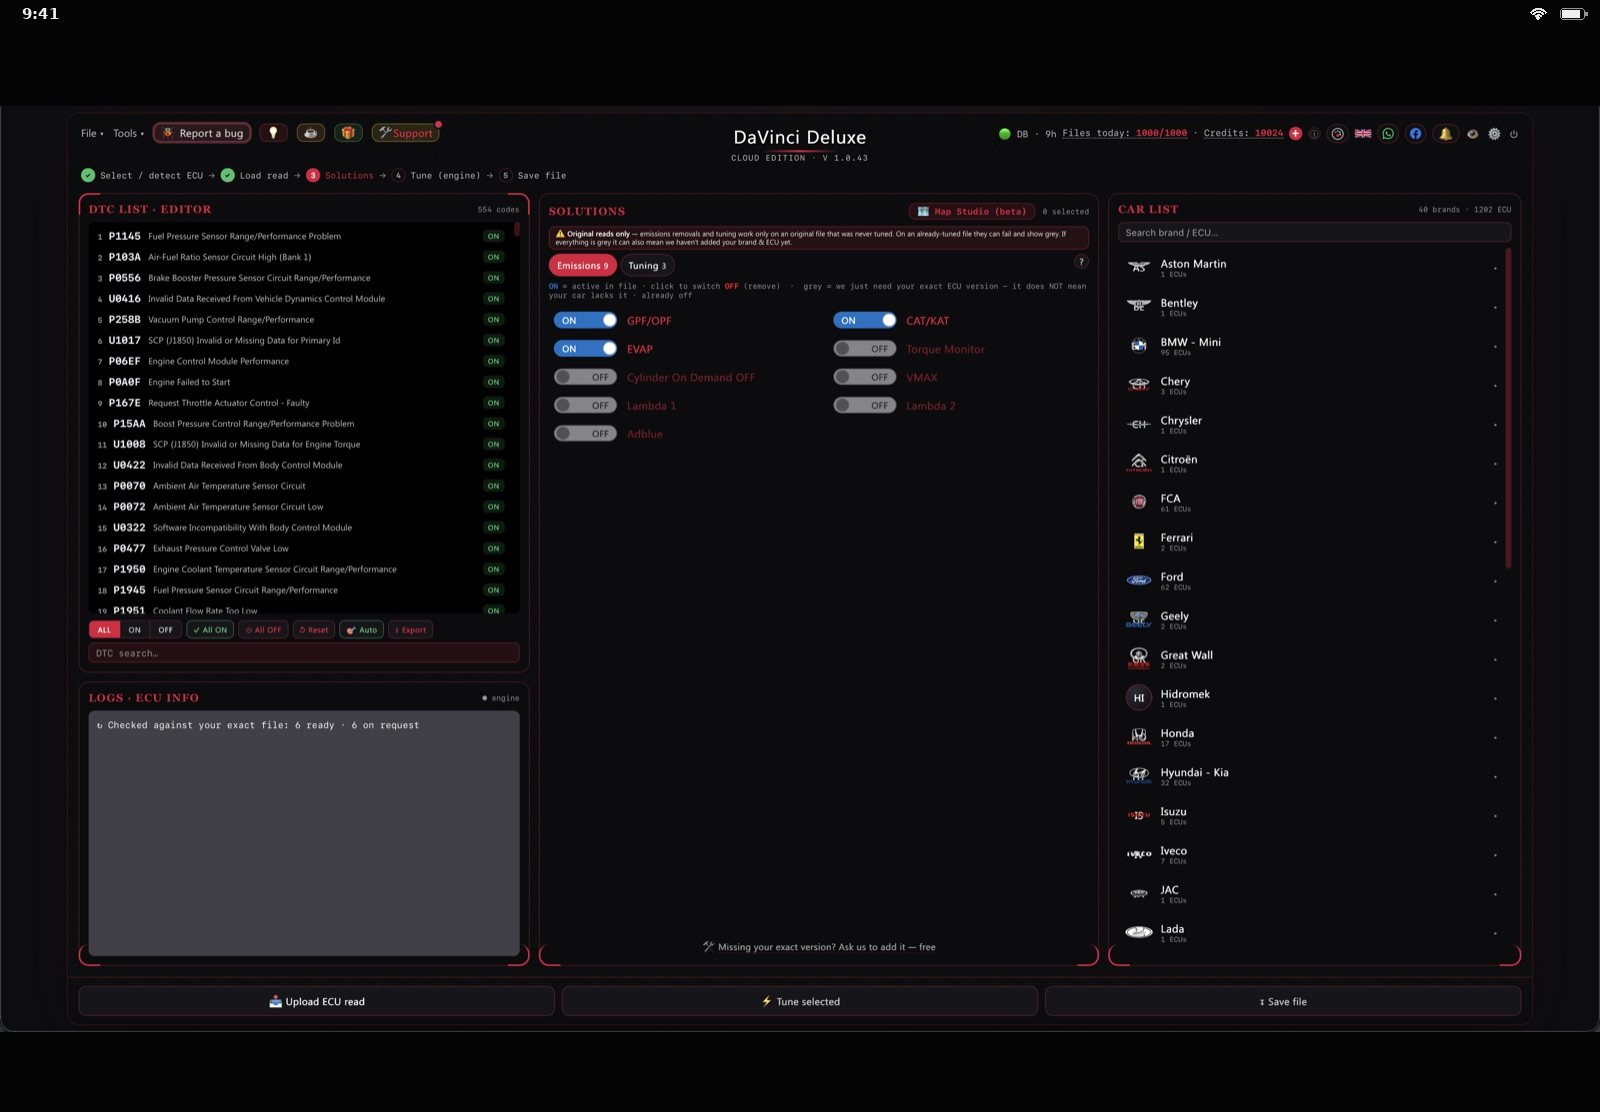This screenshot has width=1600, height=1112.
Task: Switch off the GPF/OPF toggle
Action: pos(585,321)
